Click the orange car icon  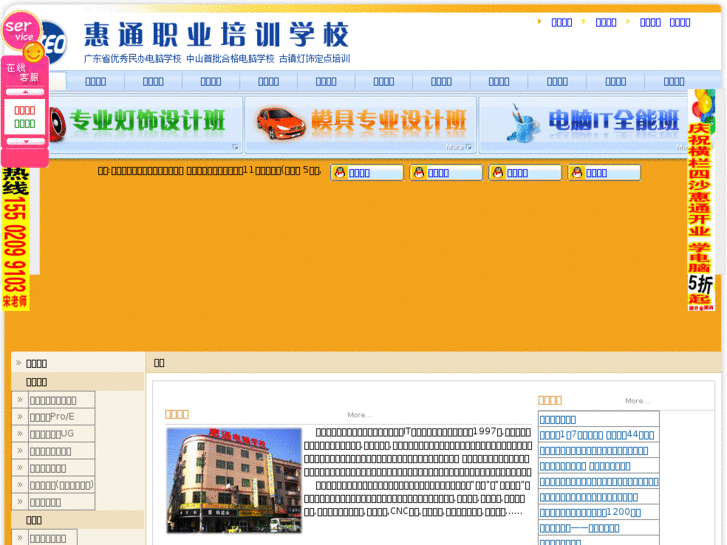pyautogui.click(x=280, y=123)
